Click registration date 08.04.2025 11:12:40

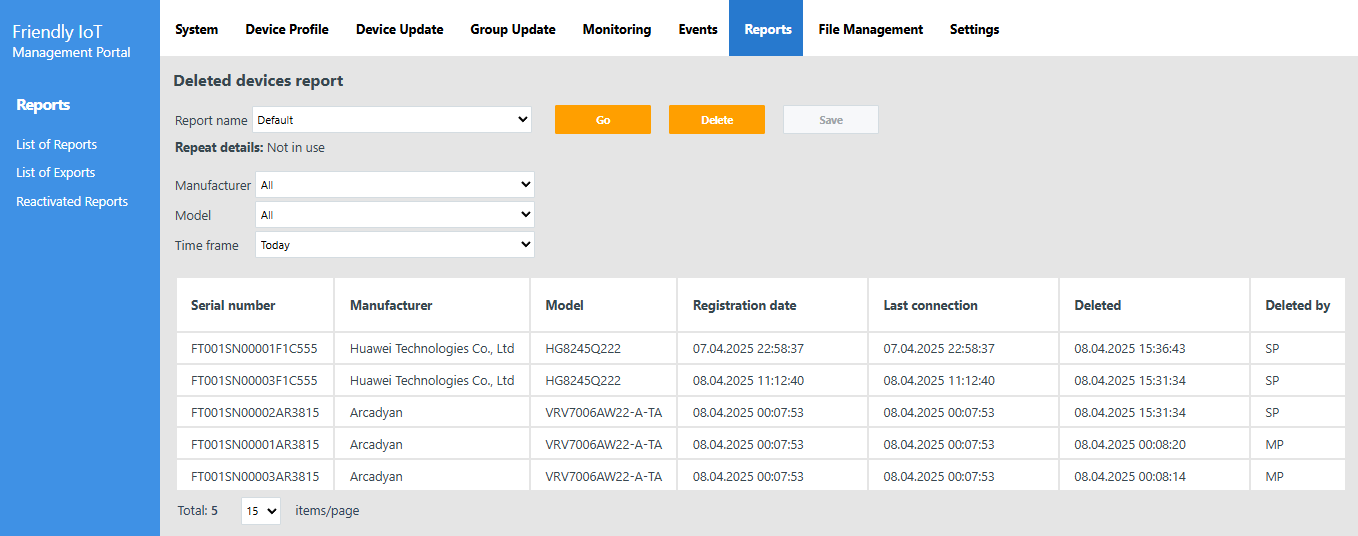click(748, 381)
